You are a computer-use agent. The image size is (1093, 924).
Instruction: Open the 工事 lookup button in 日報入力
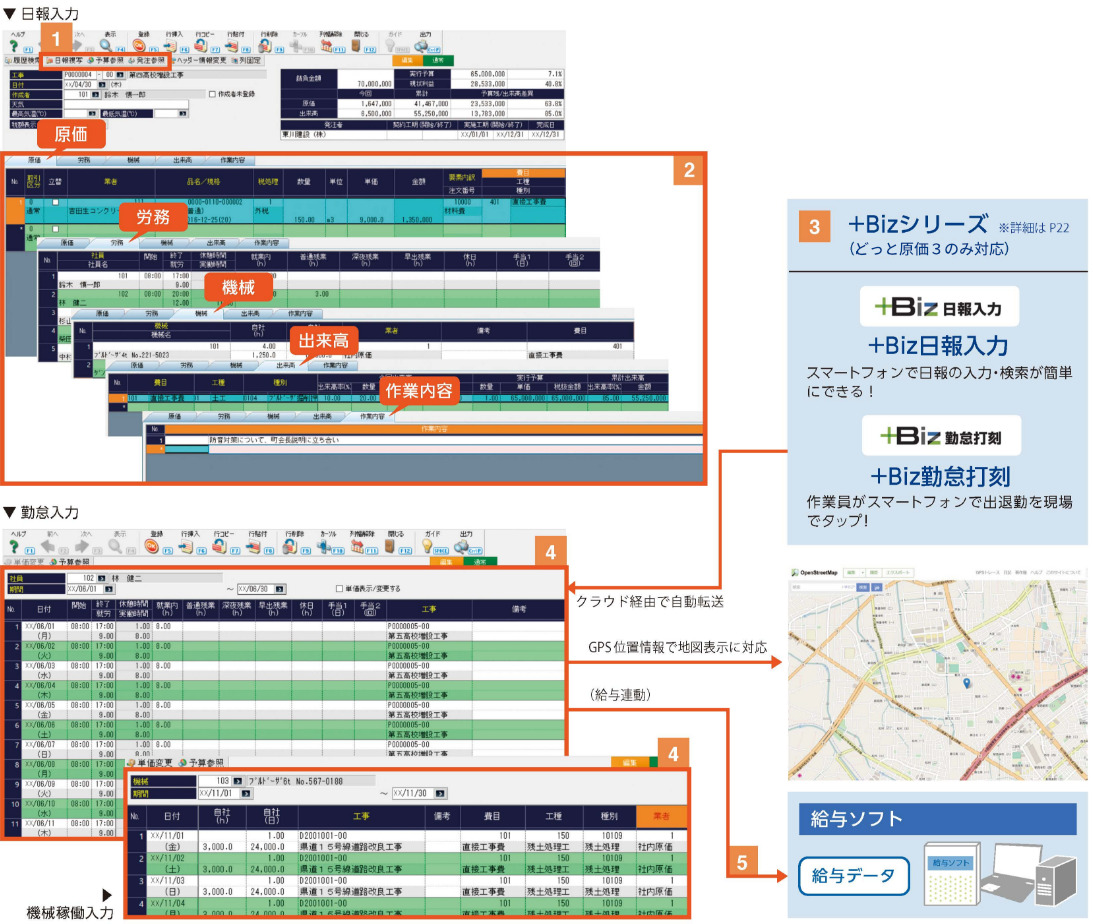(120, 75)
